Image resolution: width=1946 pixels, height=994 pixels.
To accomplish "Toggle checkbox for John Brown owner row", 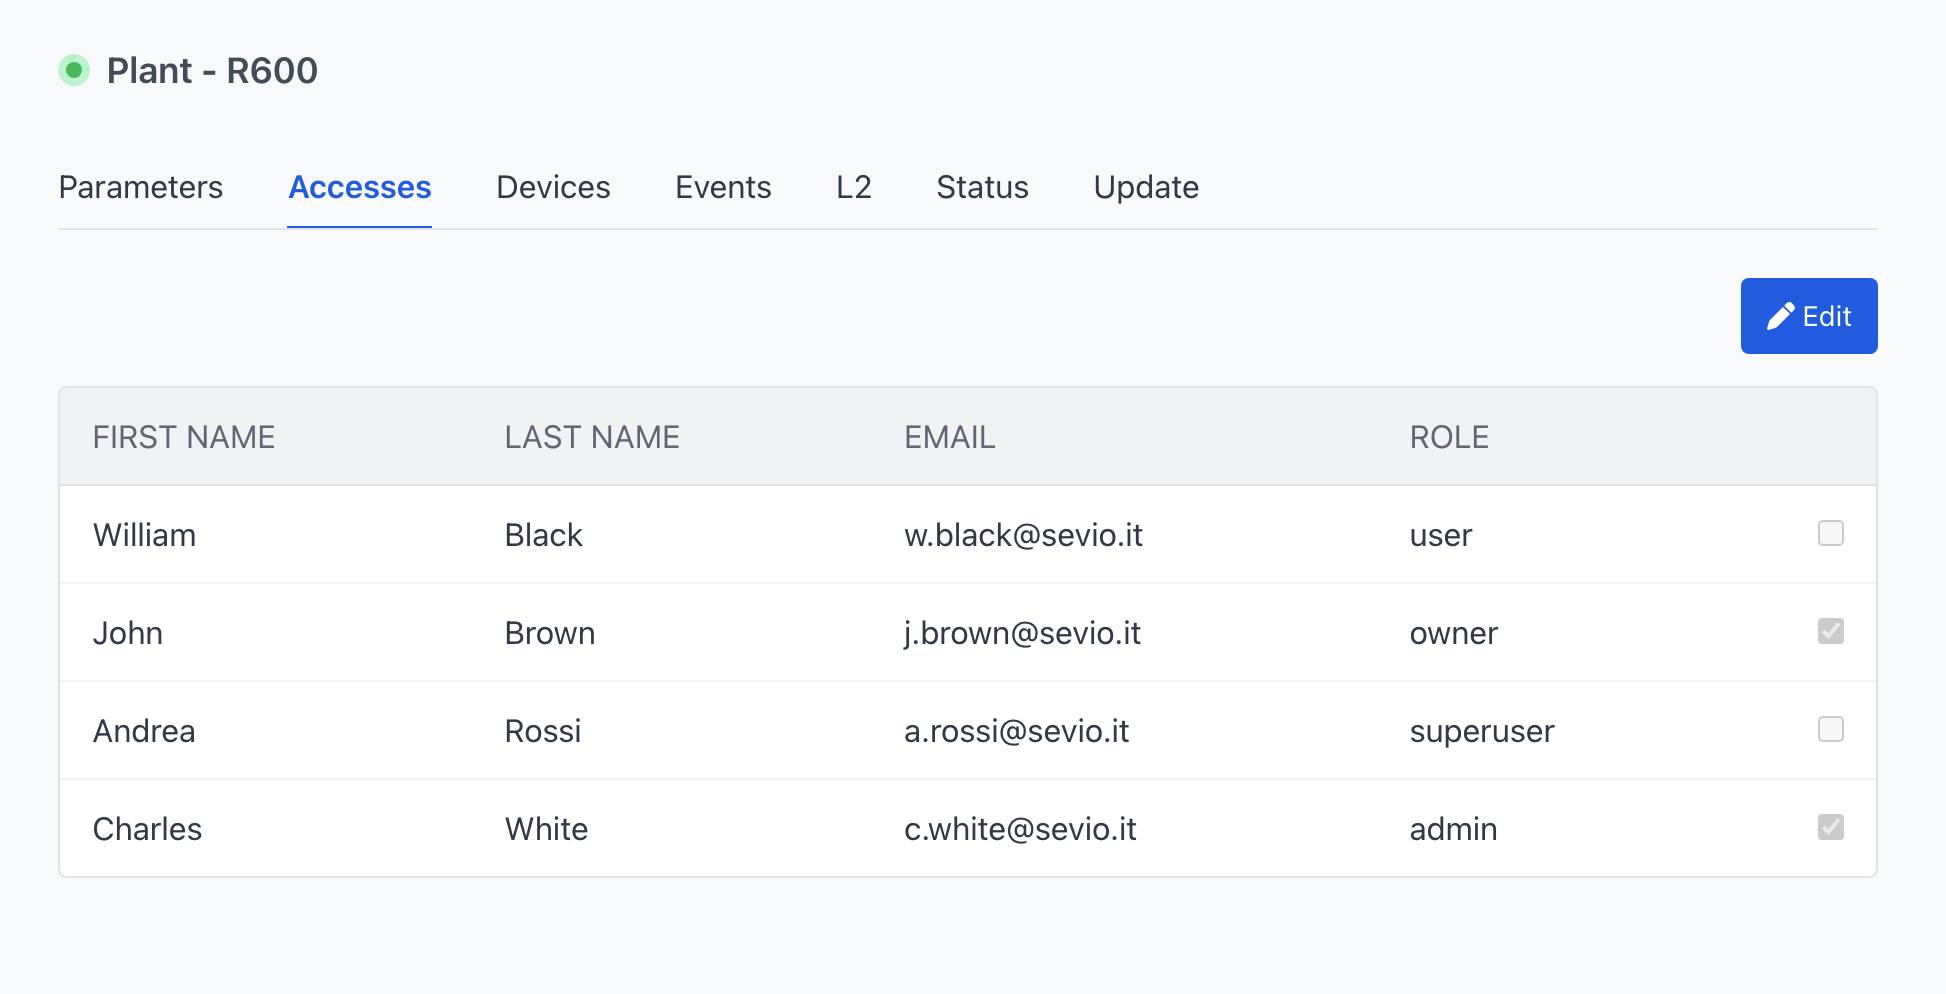I will click(1830, 631).
